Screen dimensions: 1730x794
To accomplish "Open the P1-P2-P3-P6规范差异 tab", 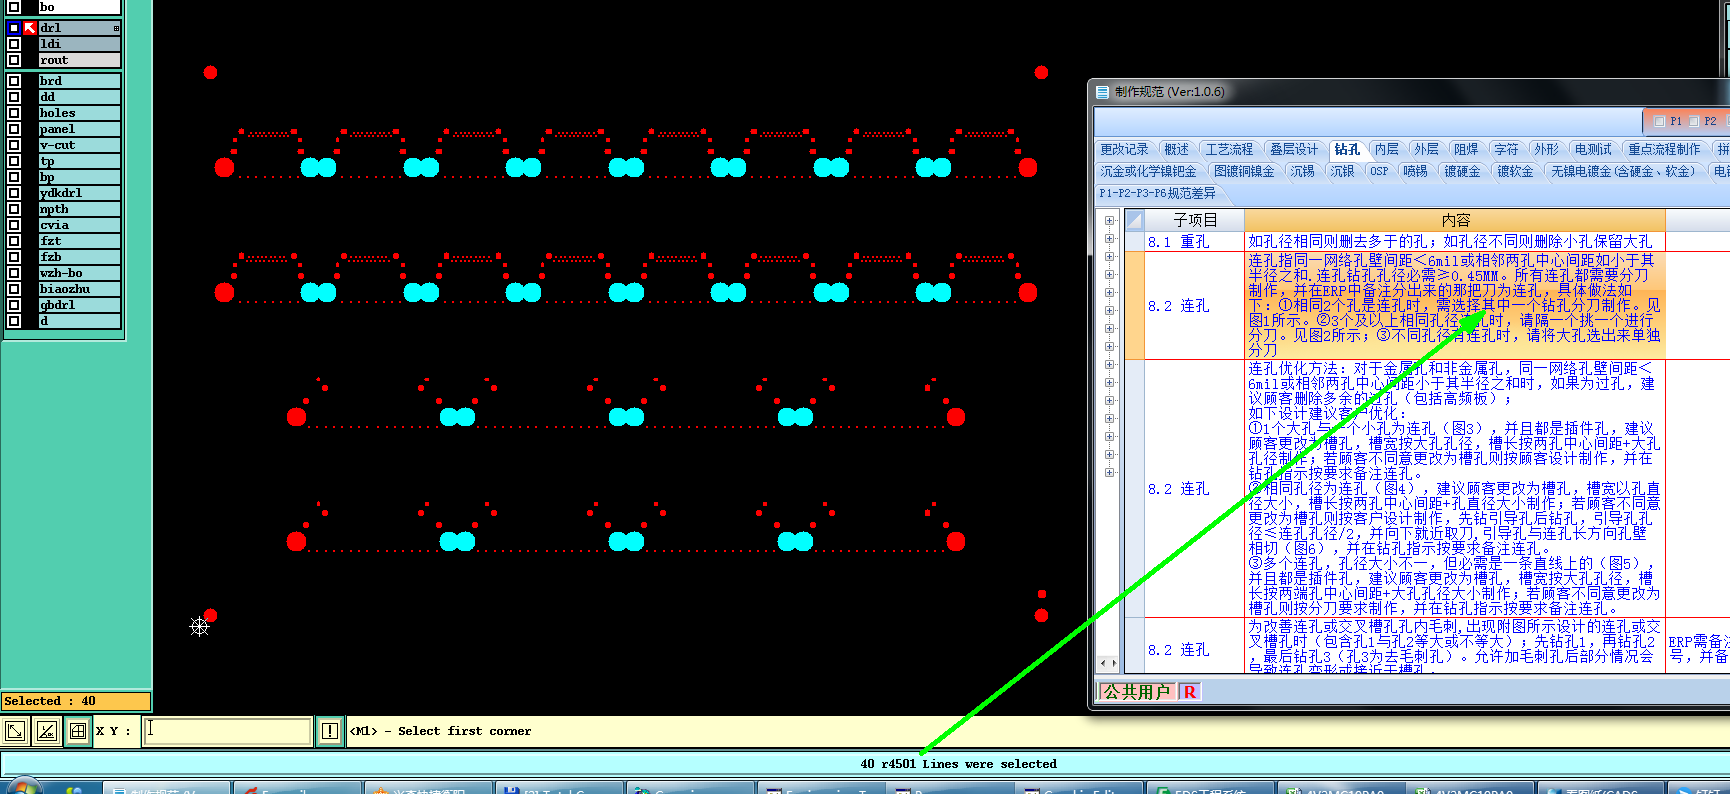I will coord(1157,193).
